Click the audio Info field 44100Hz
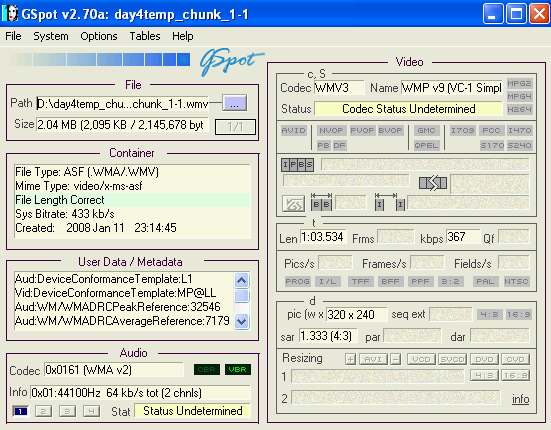Image resolution: width=551 pixels, height=430 pixels. pyautogui.click(x=141, y=392)
